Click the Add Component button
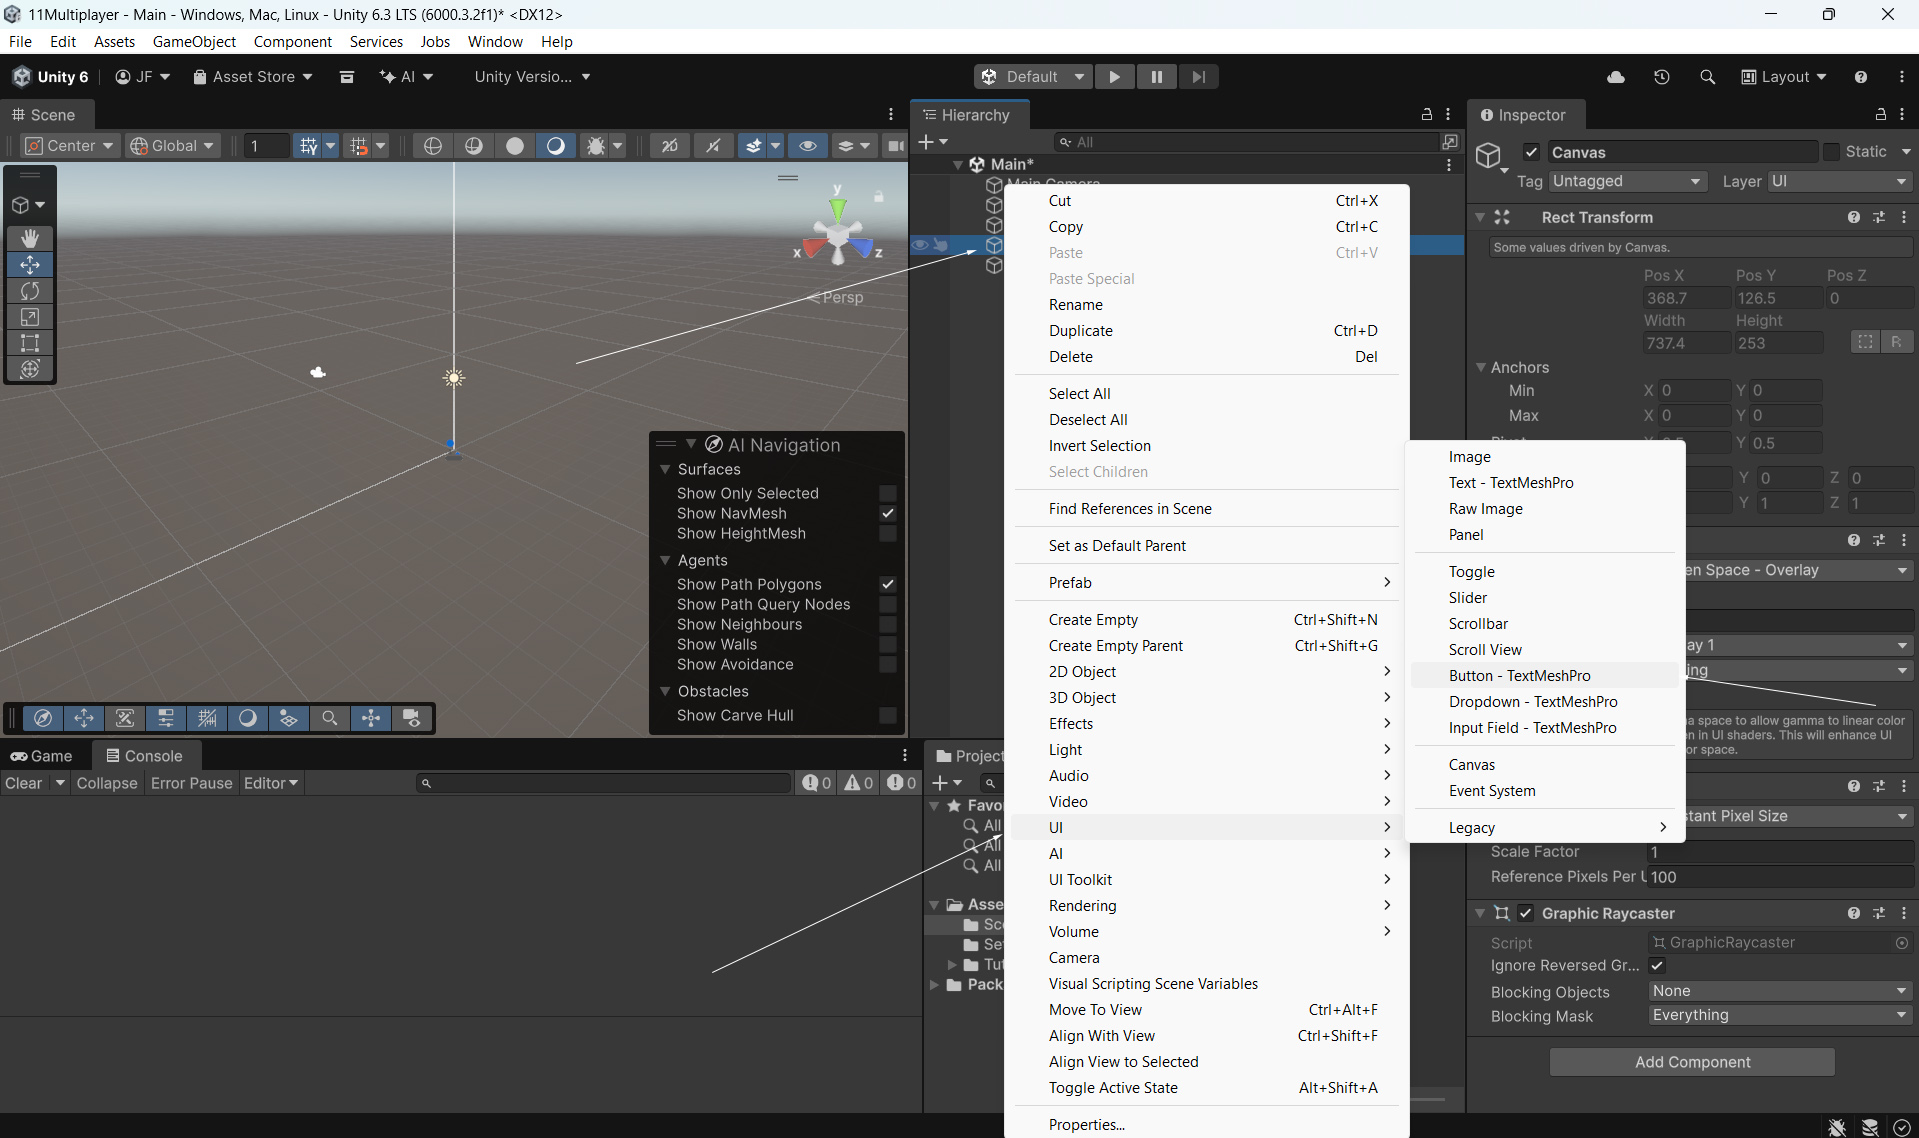 point(1692,1062)
